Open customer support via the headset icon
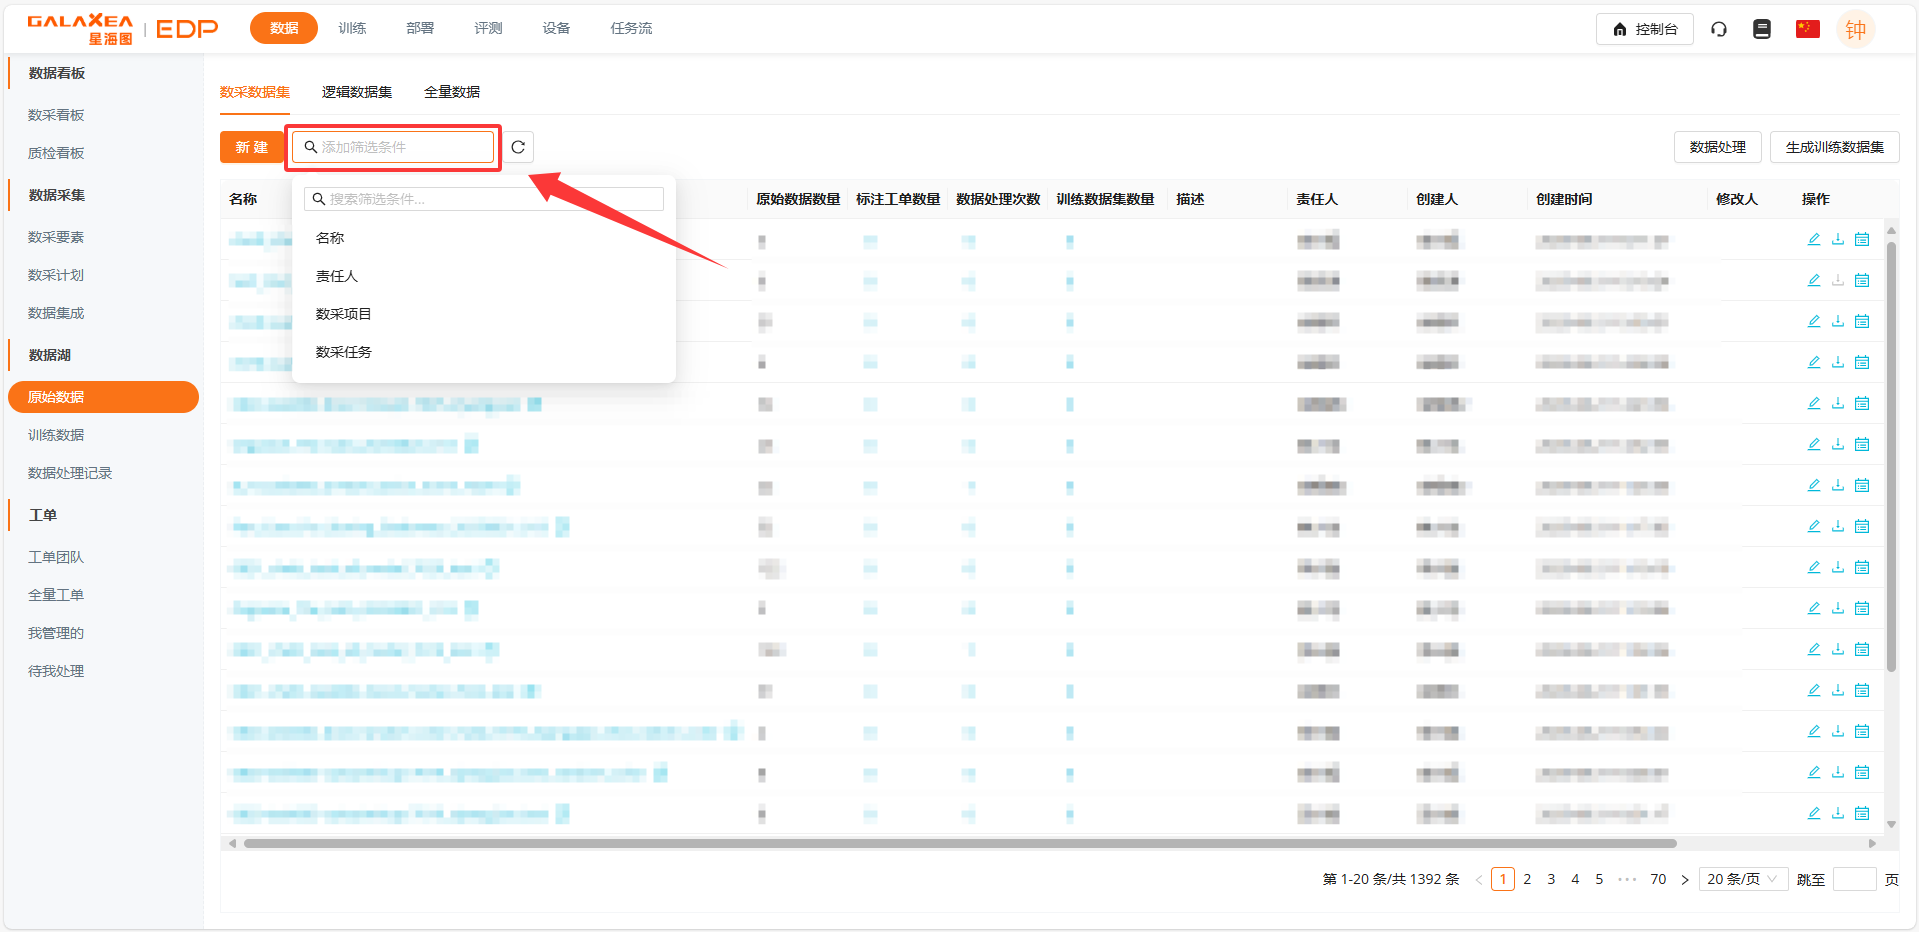This screenshot has width=1919, height=932. pyautogui.click(x=1719, y=29)
